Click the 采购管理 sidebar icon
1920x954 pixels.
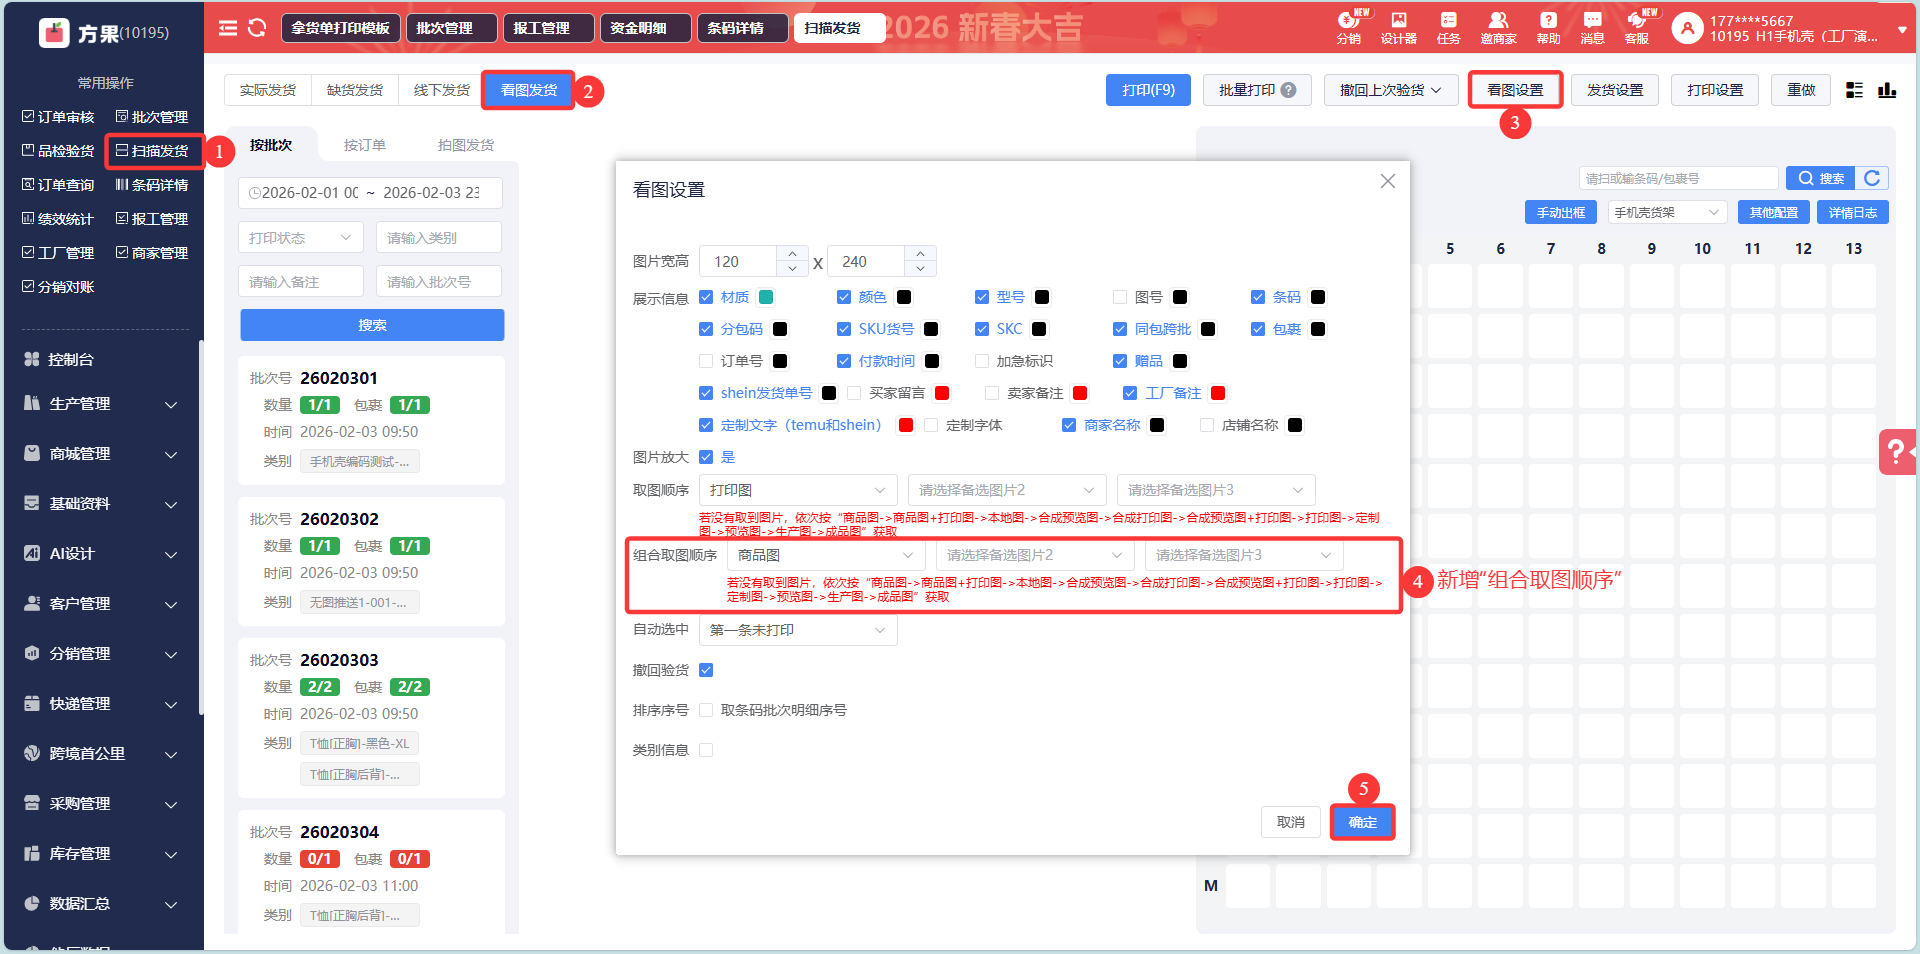pyautogui.click(x=32, y=803)
